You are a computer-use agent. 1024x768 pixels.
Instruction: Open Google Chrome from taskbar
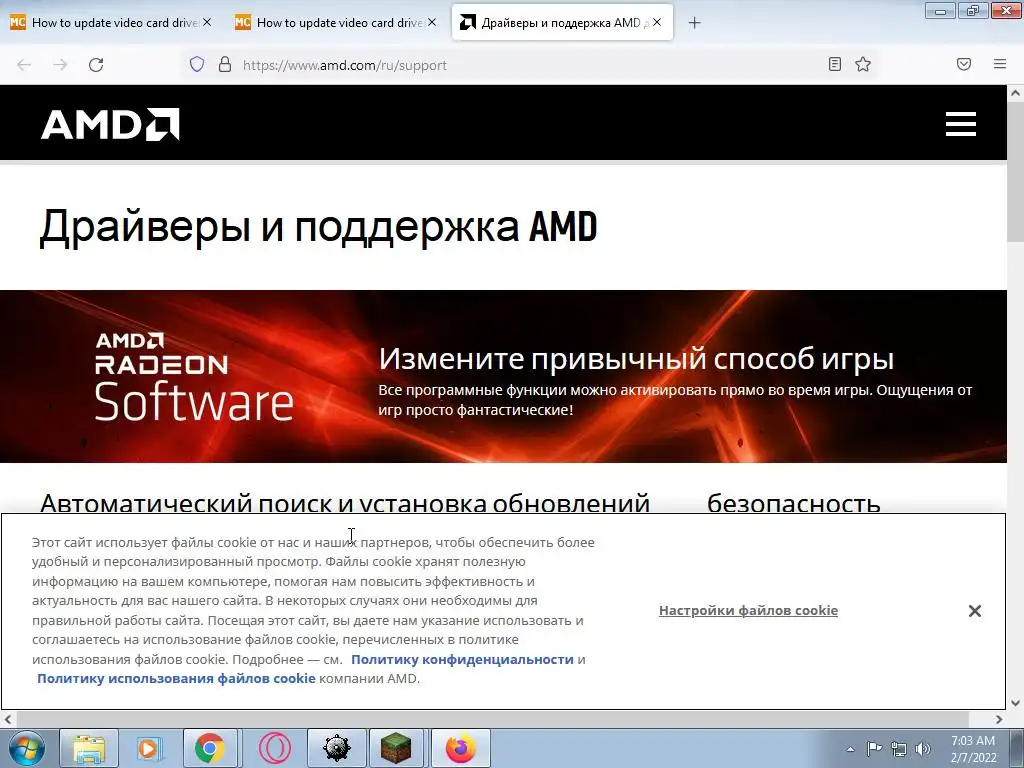[210, 748]
